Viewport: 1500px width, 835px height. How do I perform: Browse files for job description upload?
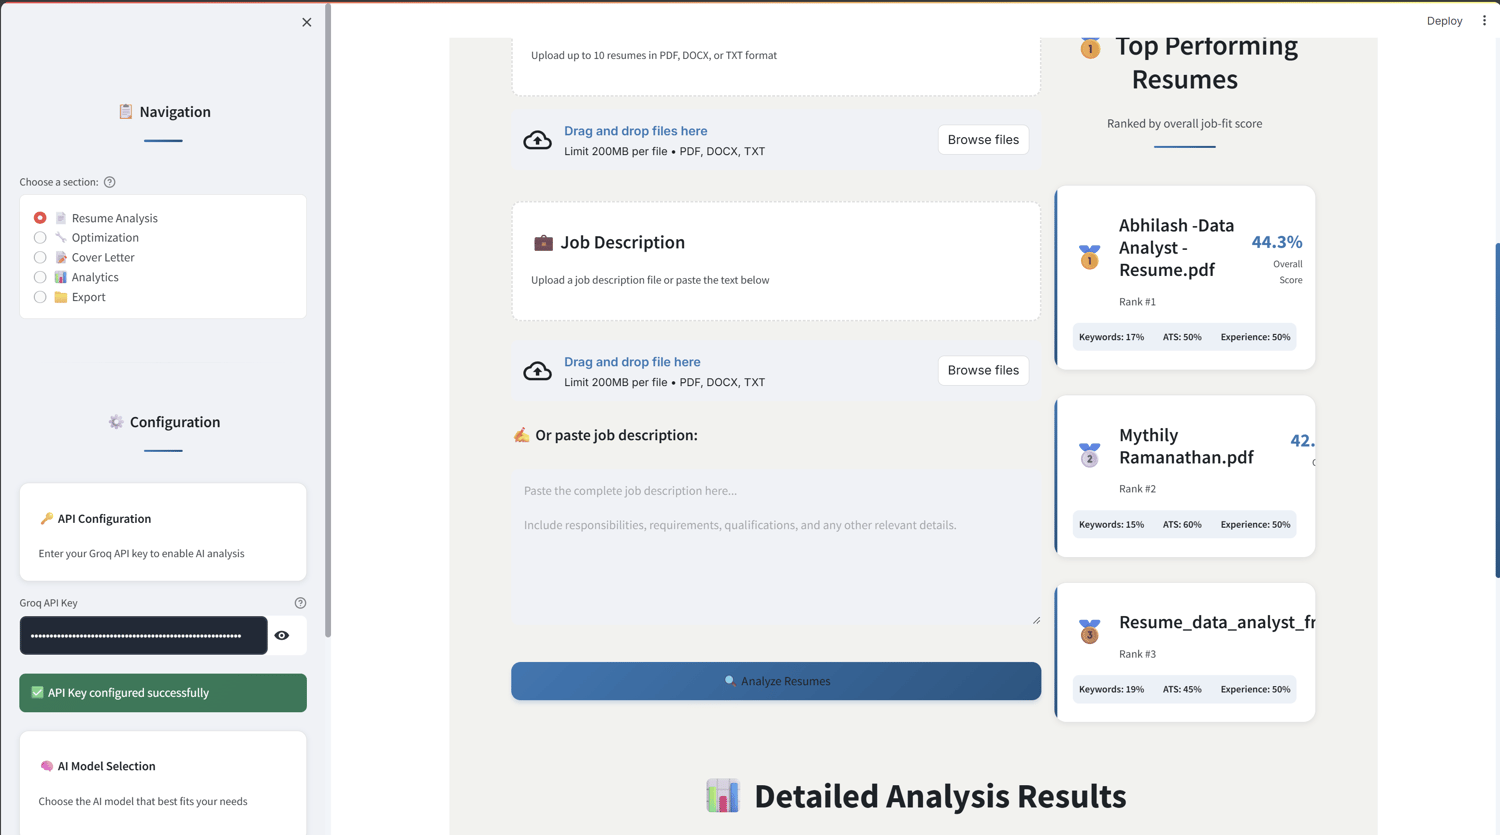[983, 371]
